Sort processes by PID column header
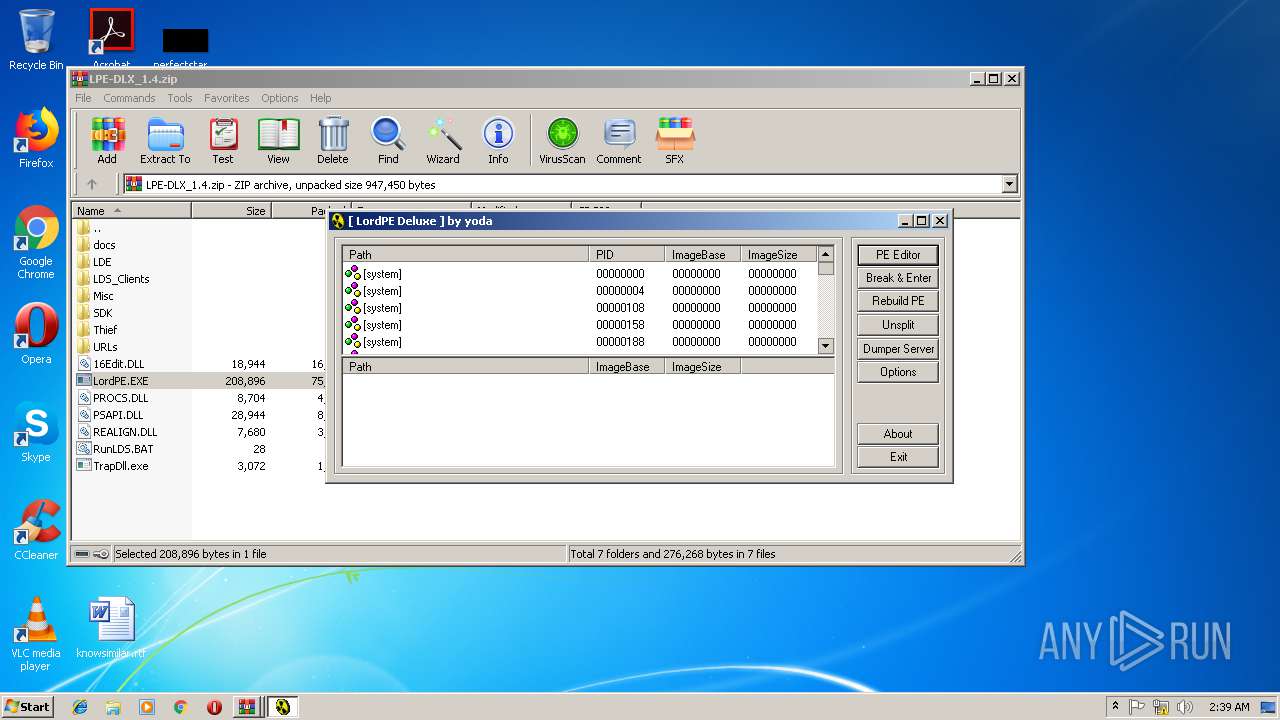Screen dimensions: 1280x720 (x=627, y=255)
